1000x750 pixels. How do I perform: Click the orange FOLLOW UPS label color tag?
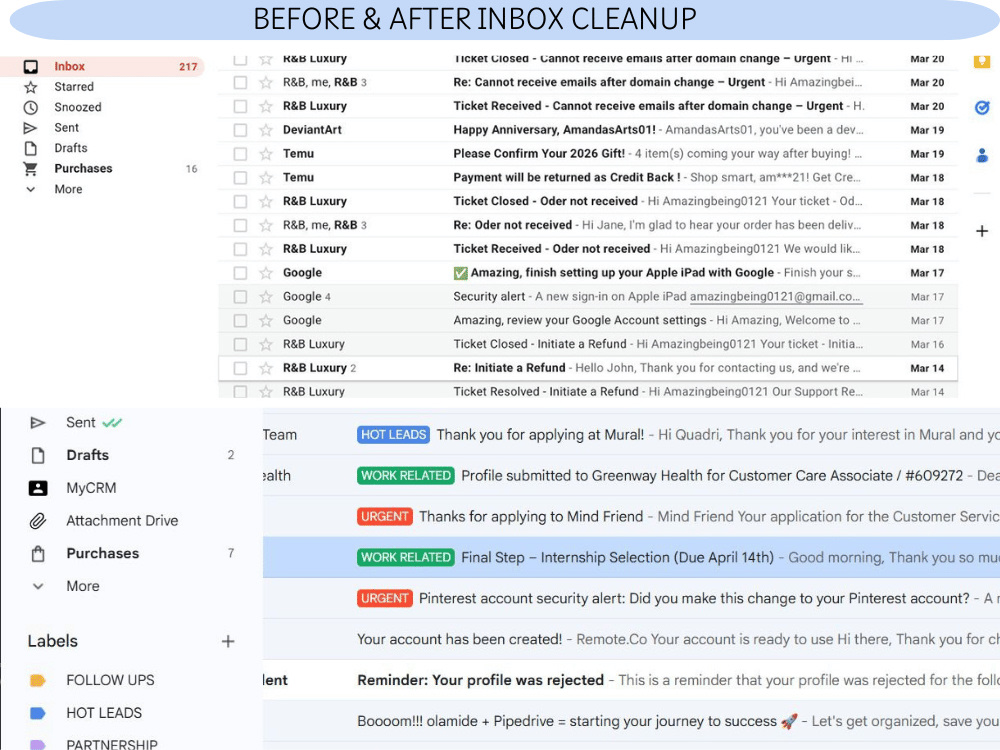click(38, 680)
